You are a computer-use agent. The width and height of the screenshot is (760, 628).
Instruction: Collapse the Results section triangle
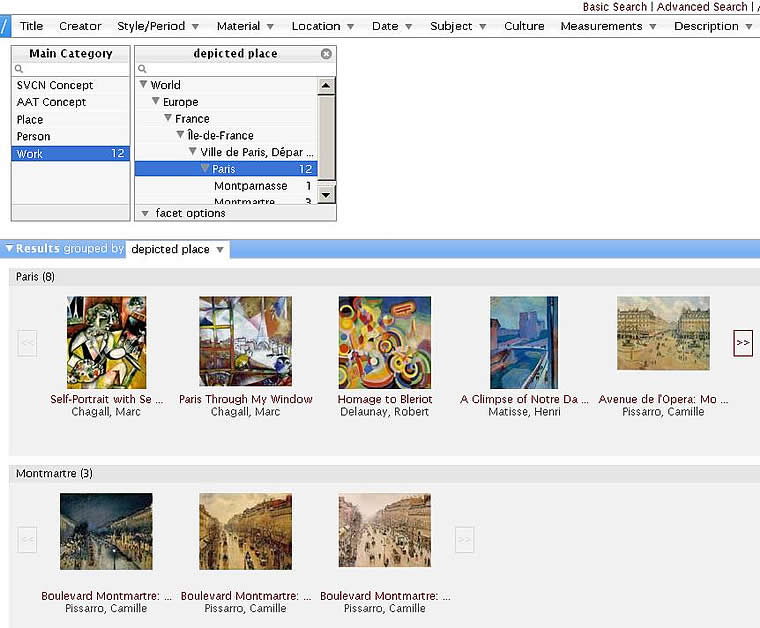pyautogui.click(x=9, y=248)
